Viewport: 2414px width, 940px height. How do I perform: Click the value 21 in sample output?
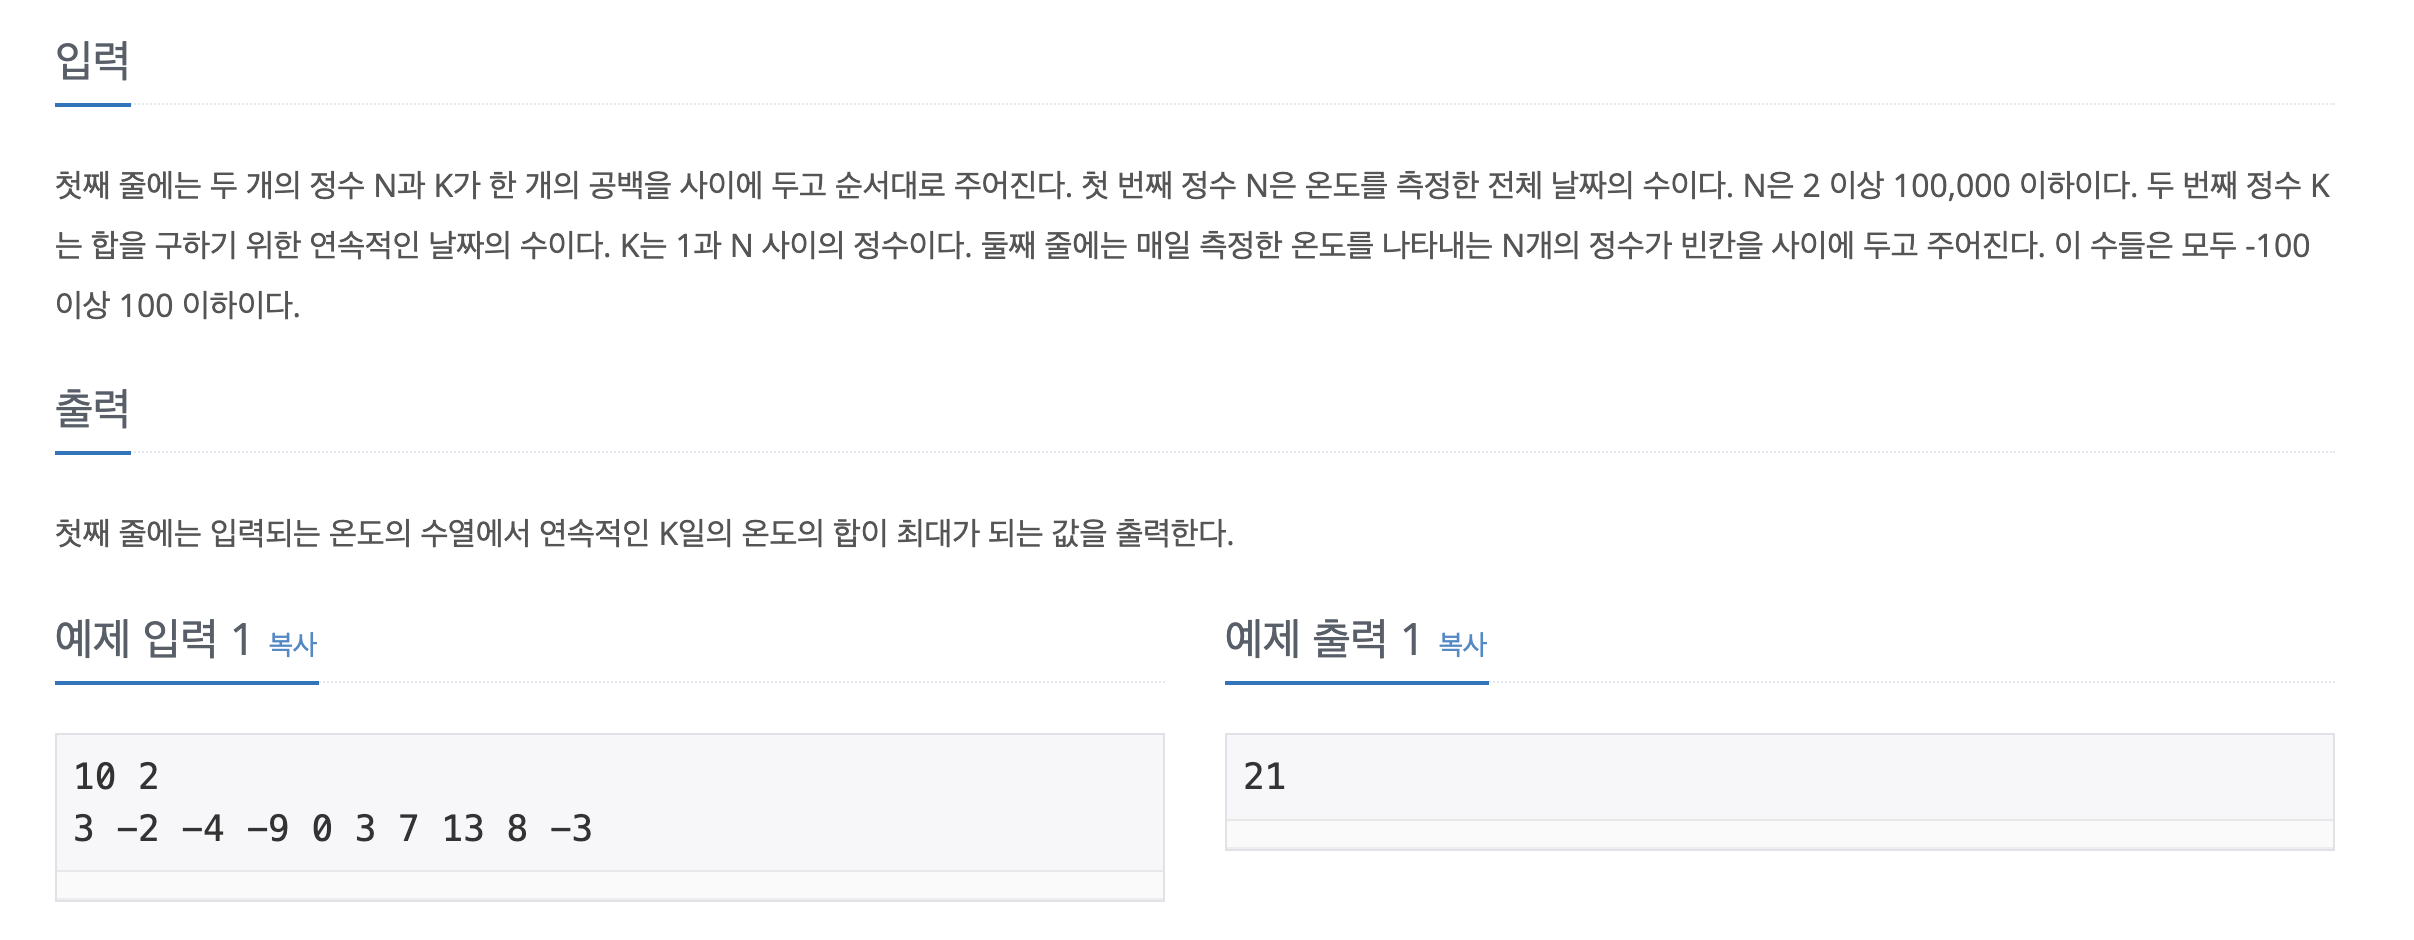click(1264, 776)
